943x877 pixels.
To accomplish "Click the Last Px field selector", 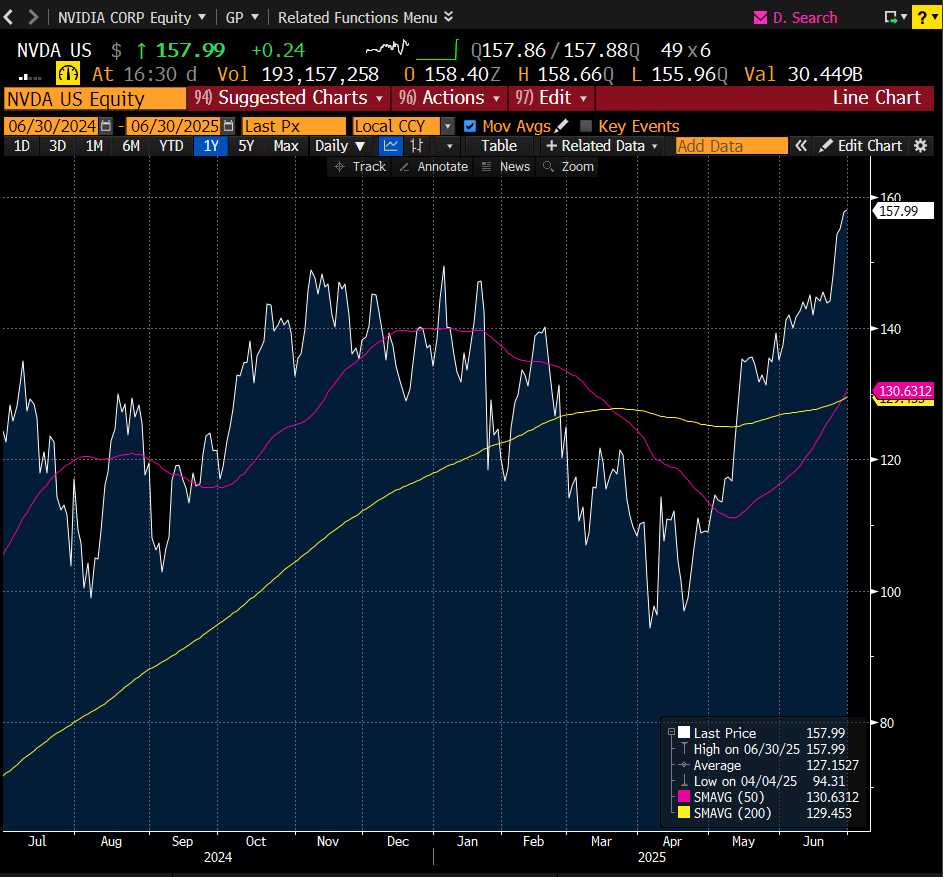I will [x=294, y=126].
